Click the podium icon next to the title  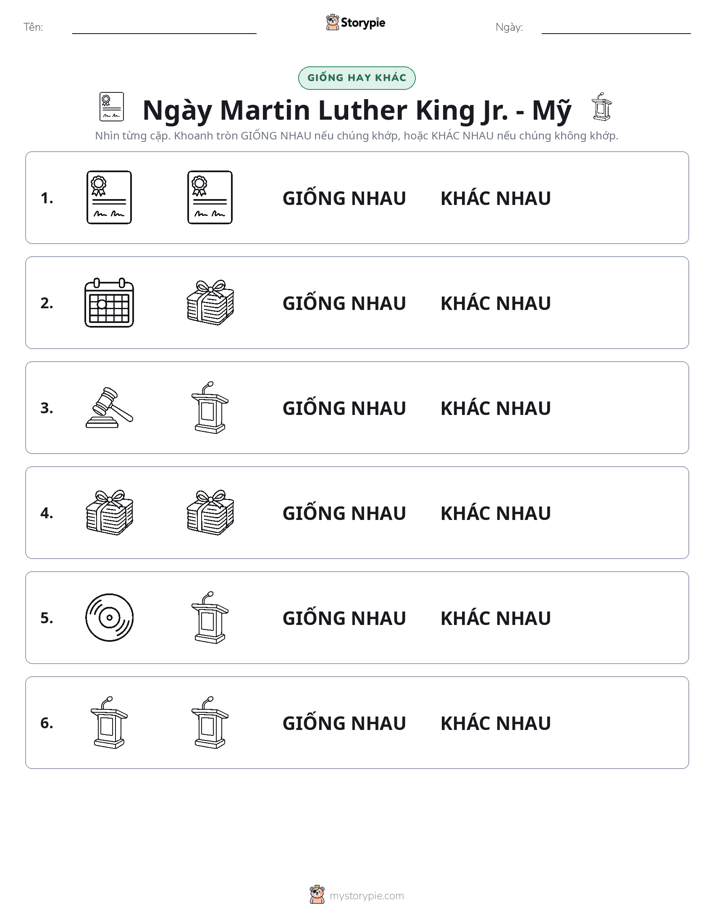[601, 107]
